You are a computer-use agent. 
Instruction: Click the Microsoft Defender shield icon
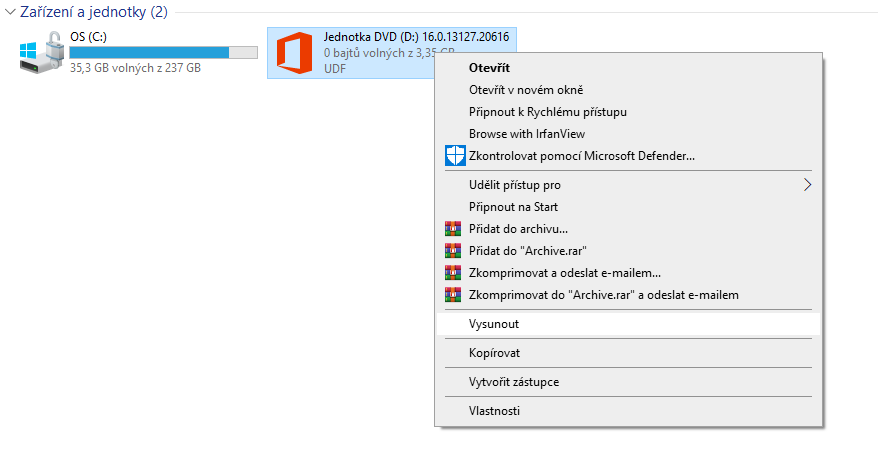[455, 156]
